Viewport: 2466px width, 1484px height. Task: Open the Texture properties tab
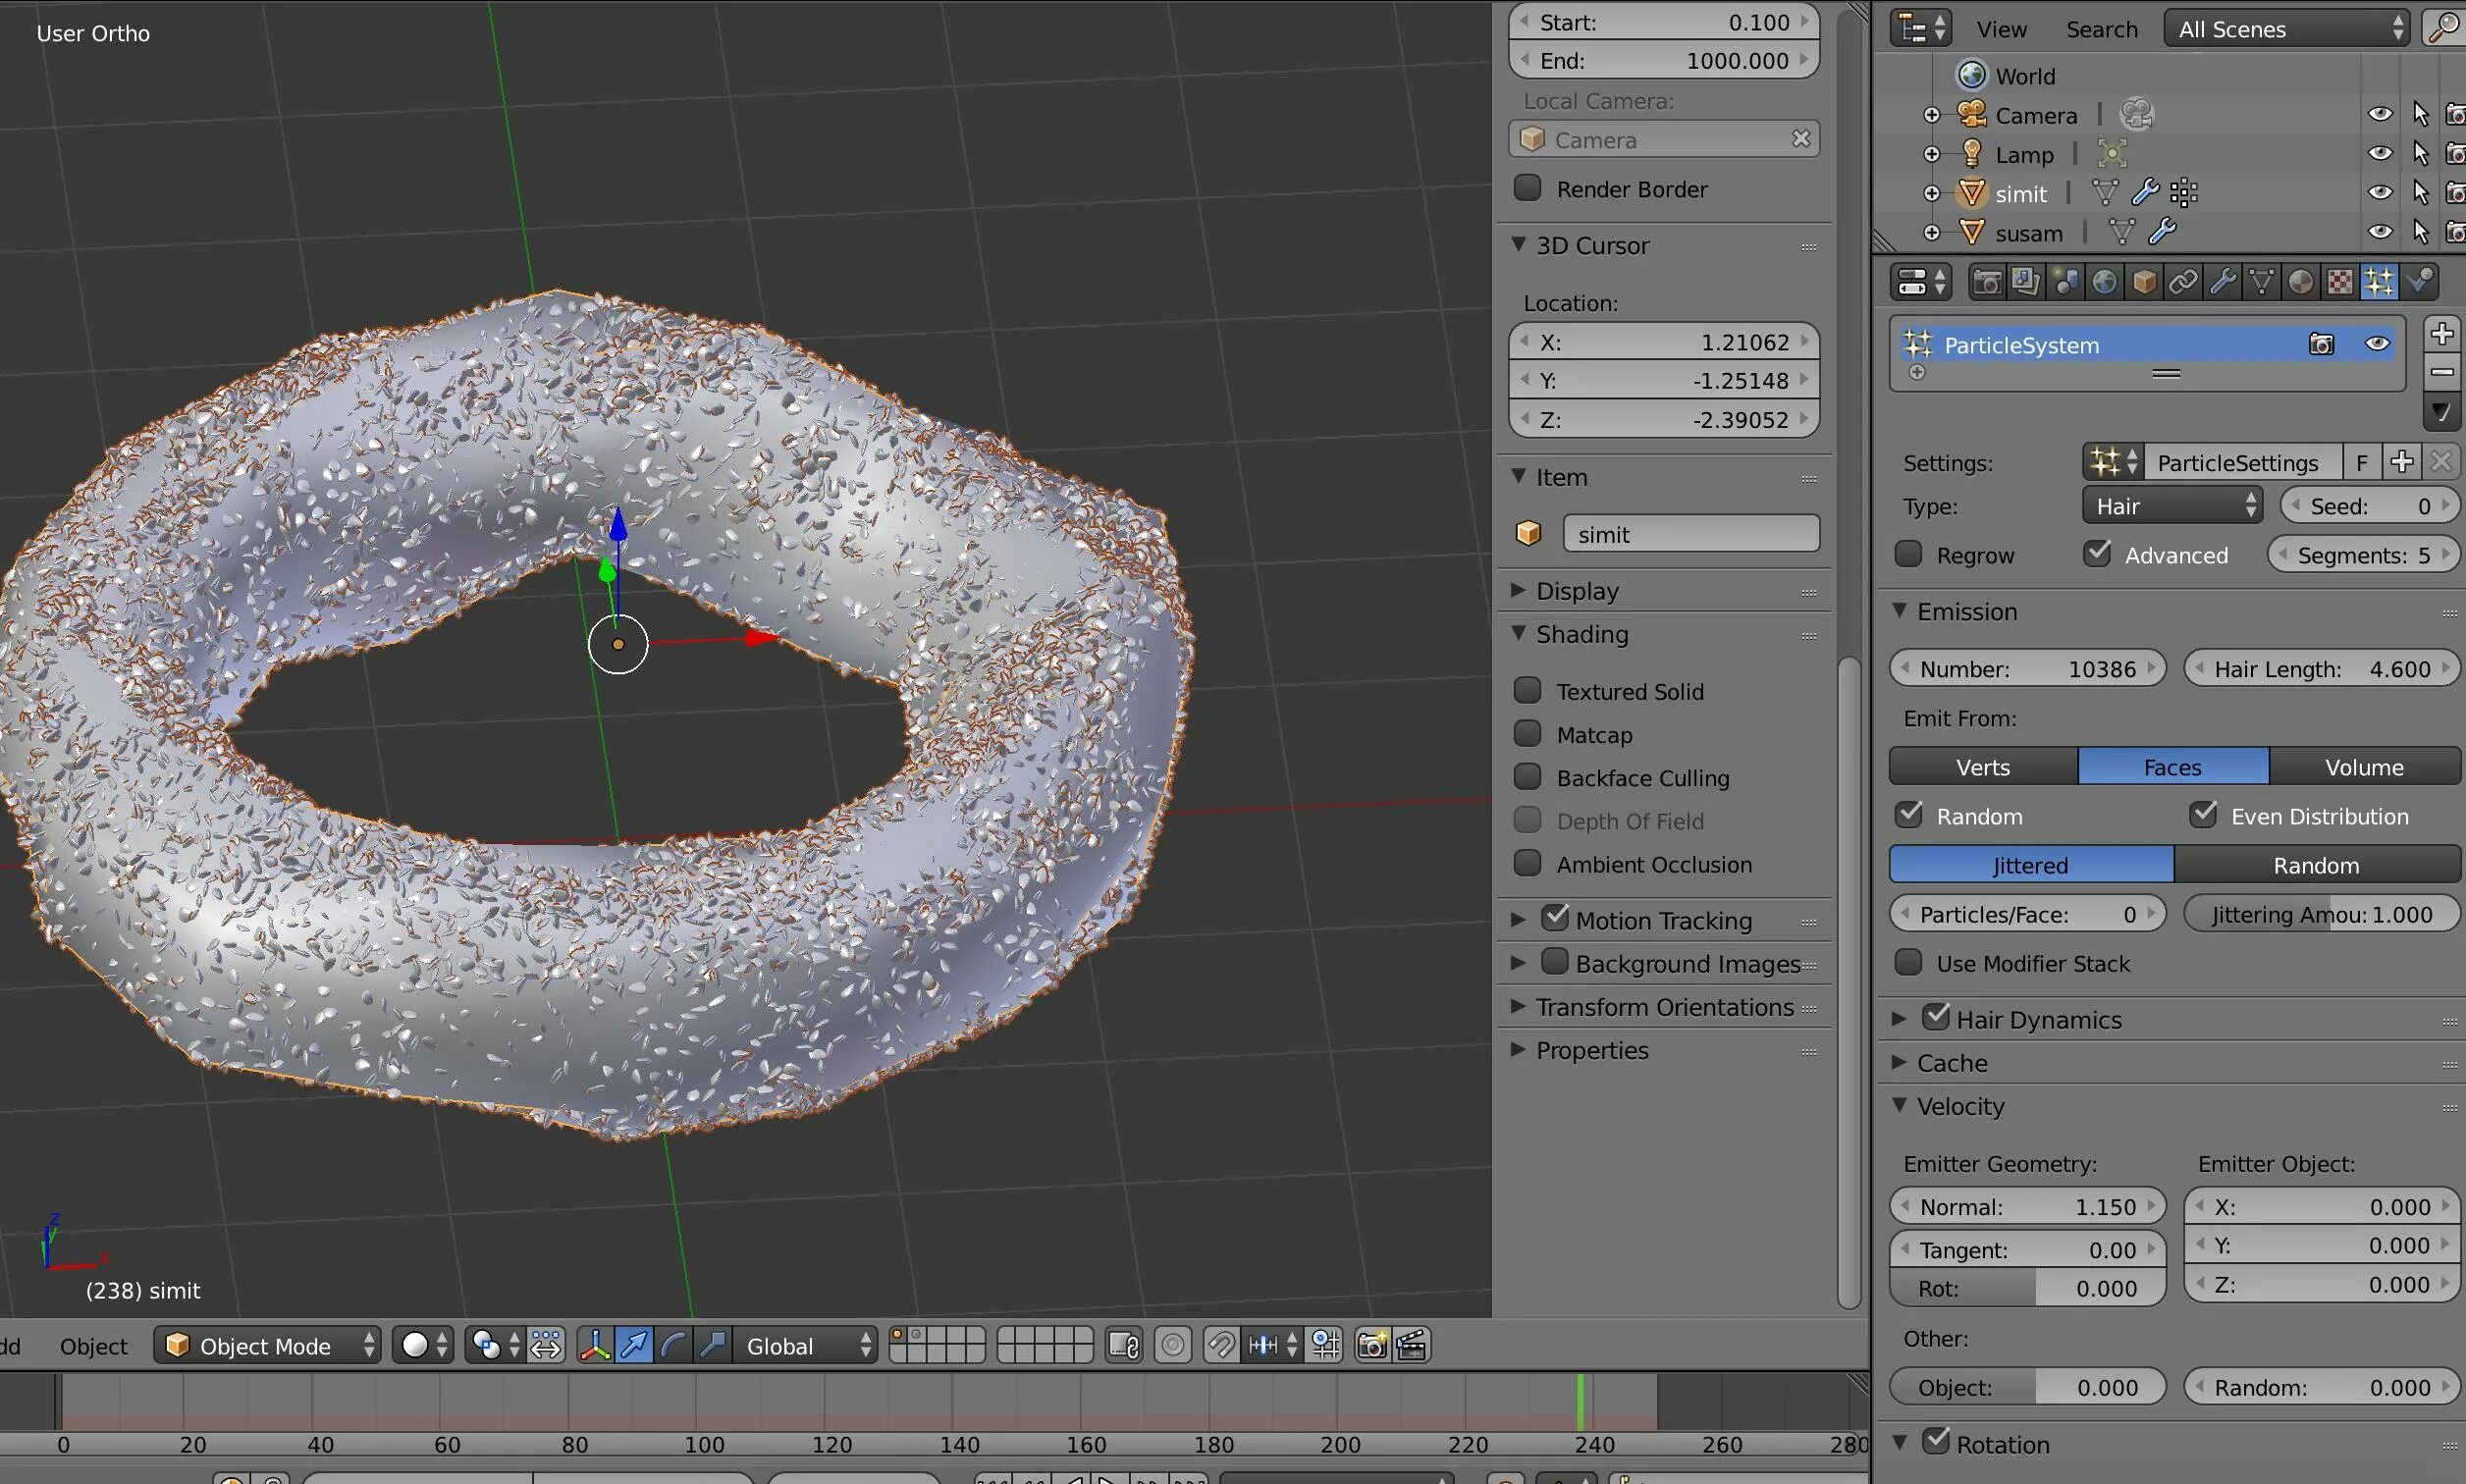pyautogui.click(x=2342, y=281)
